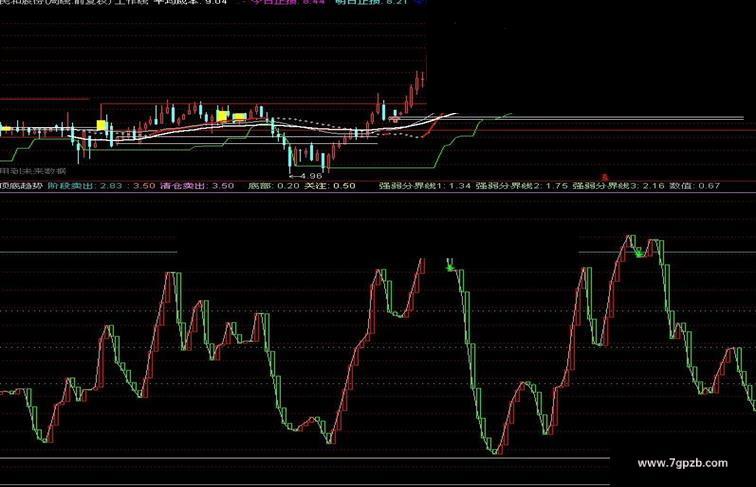Viewport: 756px width, 487px height.
Task: Click the 底部: 0.20 indicator value
Action: pyautogui.click(x=273, y=186)
